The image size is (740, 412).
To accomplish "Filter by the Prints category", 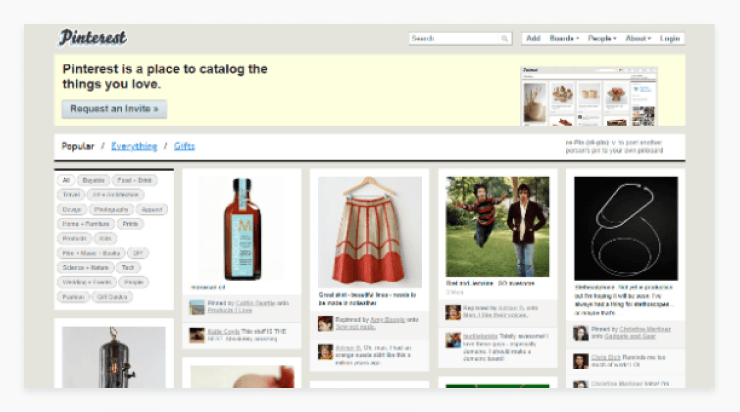I will (x=130, y=224).
